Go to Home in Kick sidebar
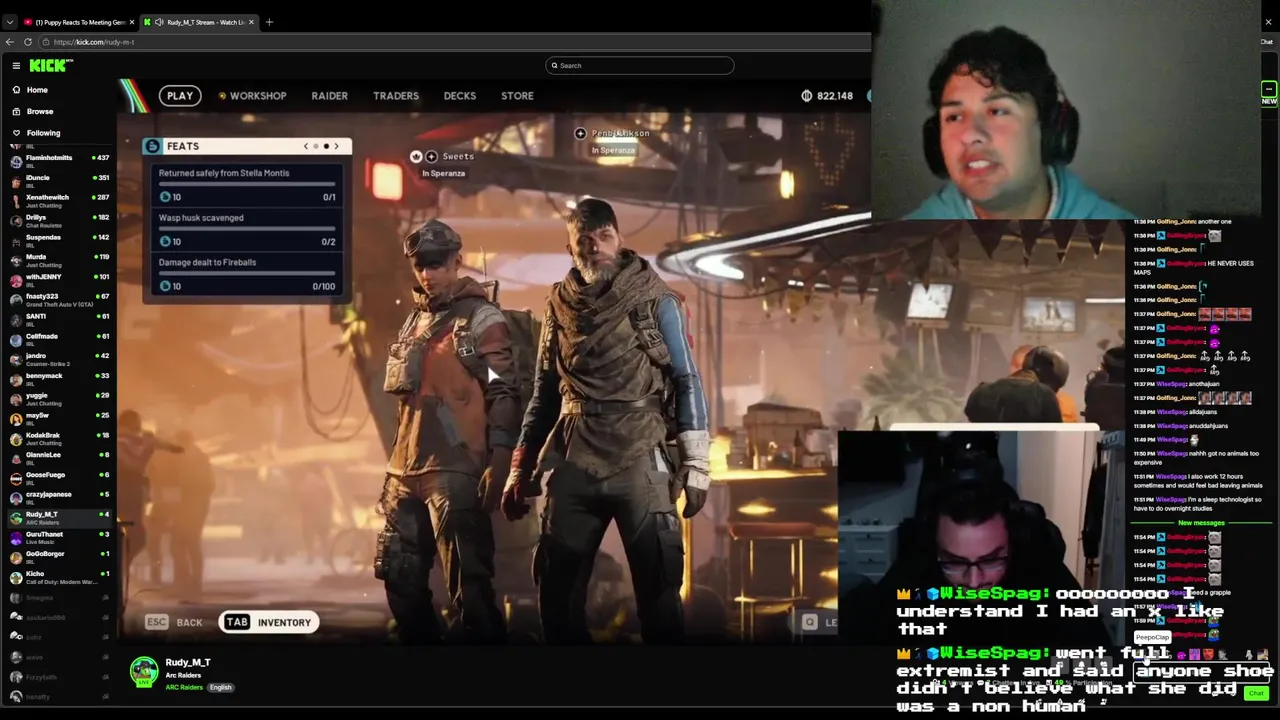 pos(36,90)
